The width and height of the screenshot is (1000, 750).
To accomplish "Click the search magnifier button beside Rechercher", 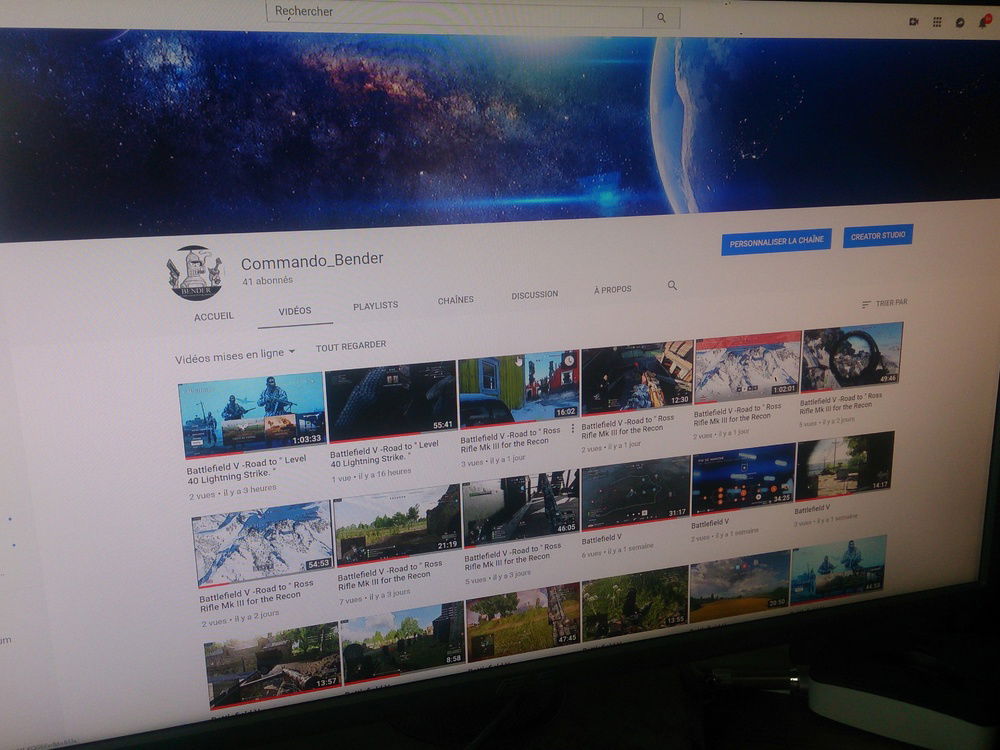I will pos(661,17).
